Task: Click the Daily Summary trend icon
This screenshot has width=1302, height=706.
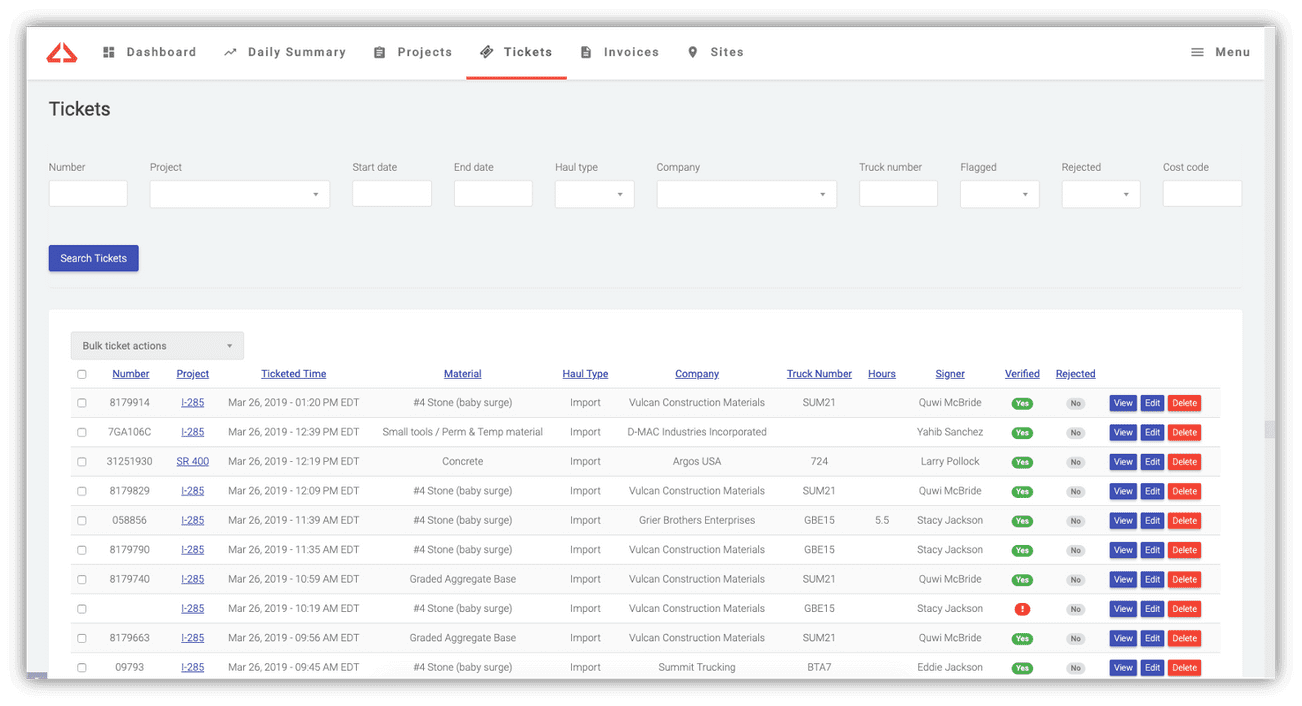Action: pyautogui.click(x=230, y=52)
